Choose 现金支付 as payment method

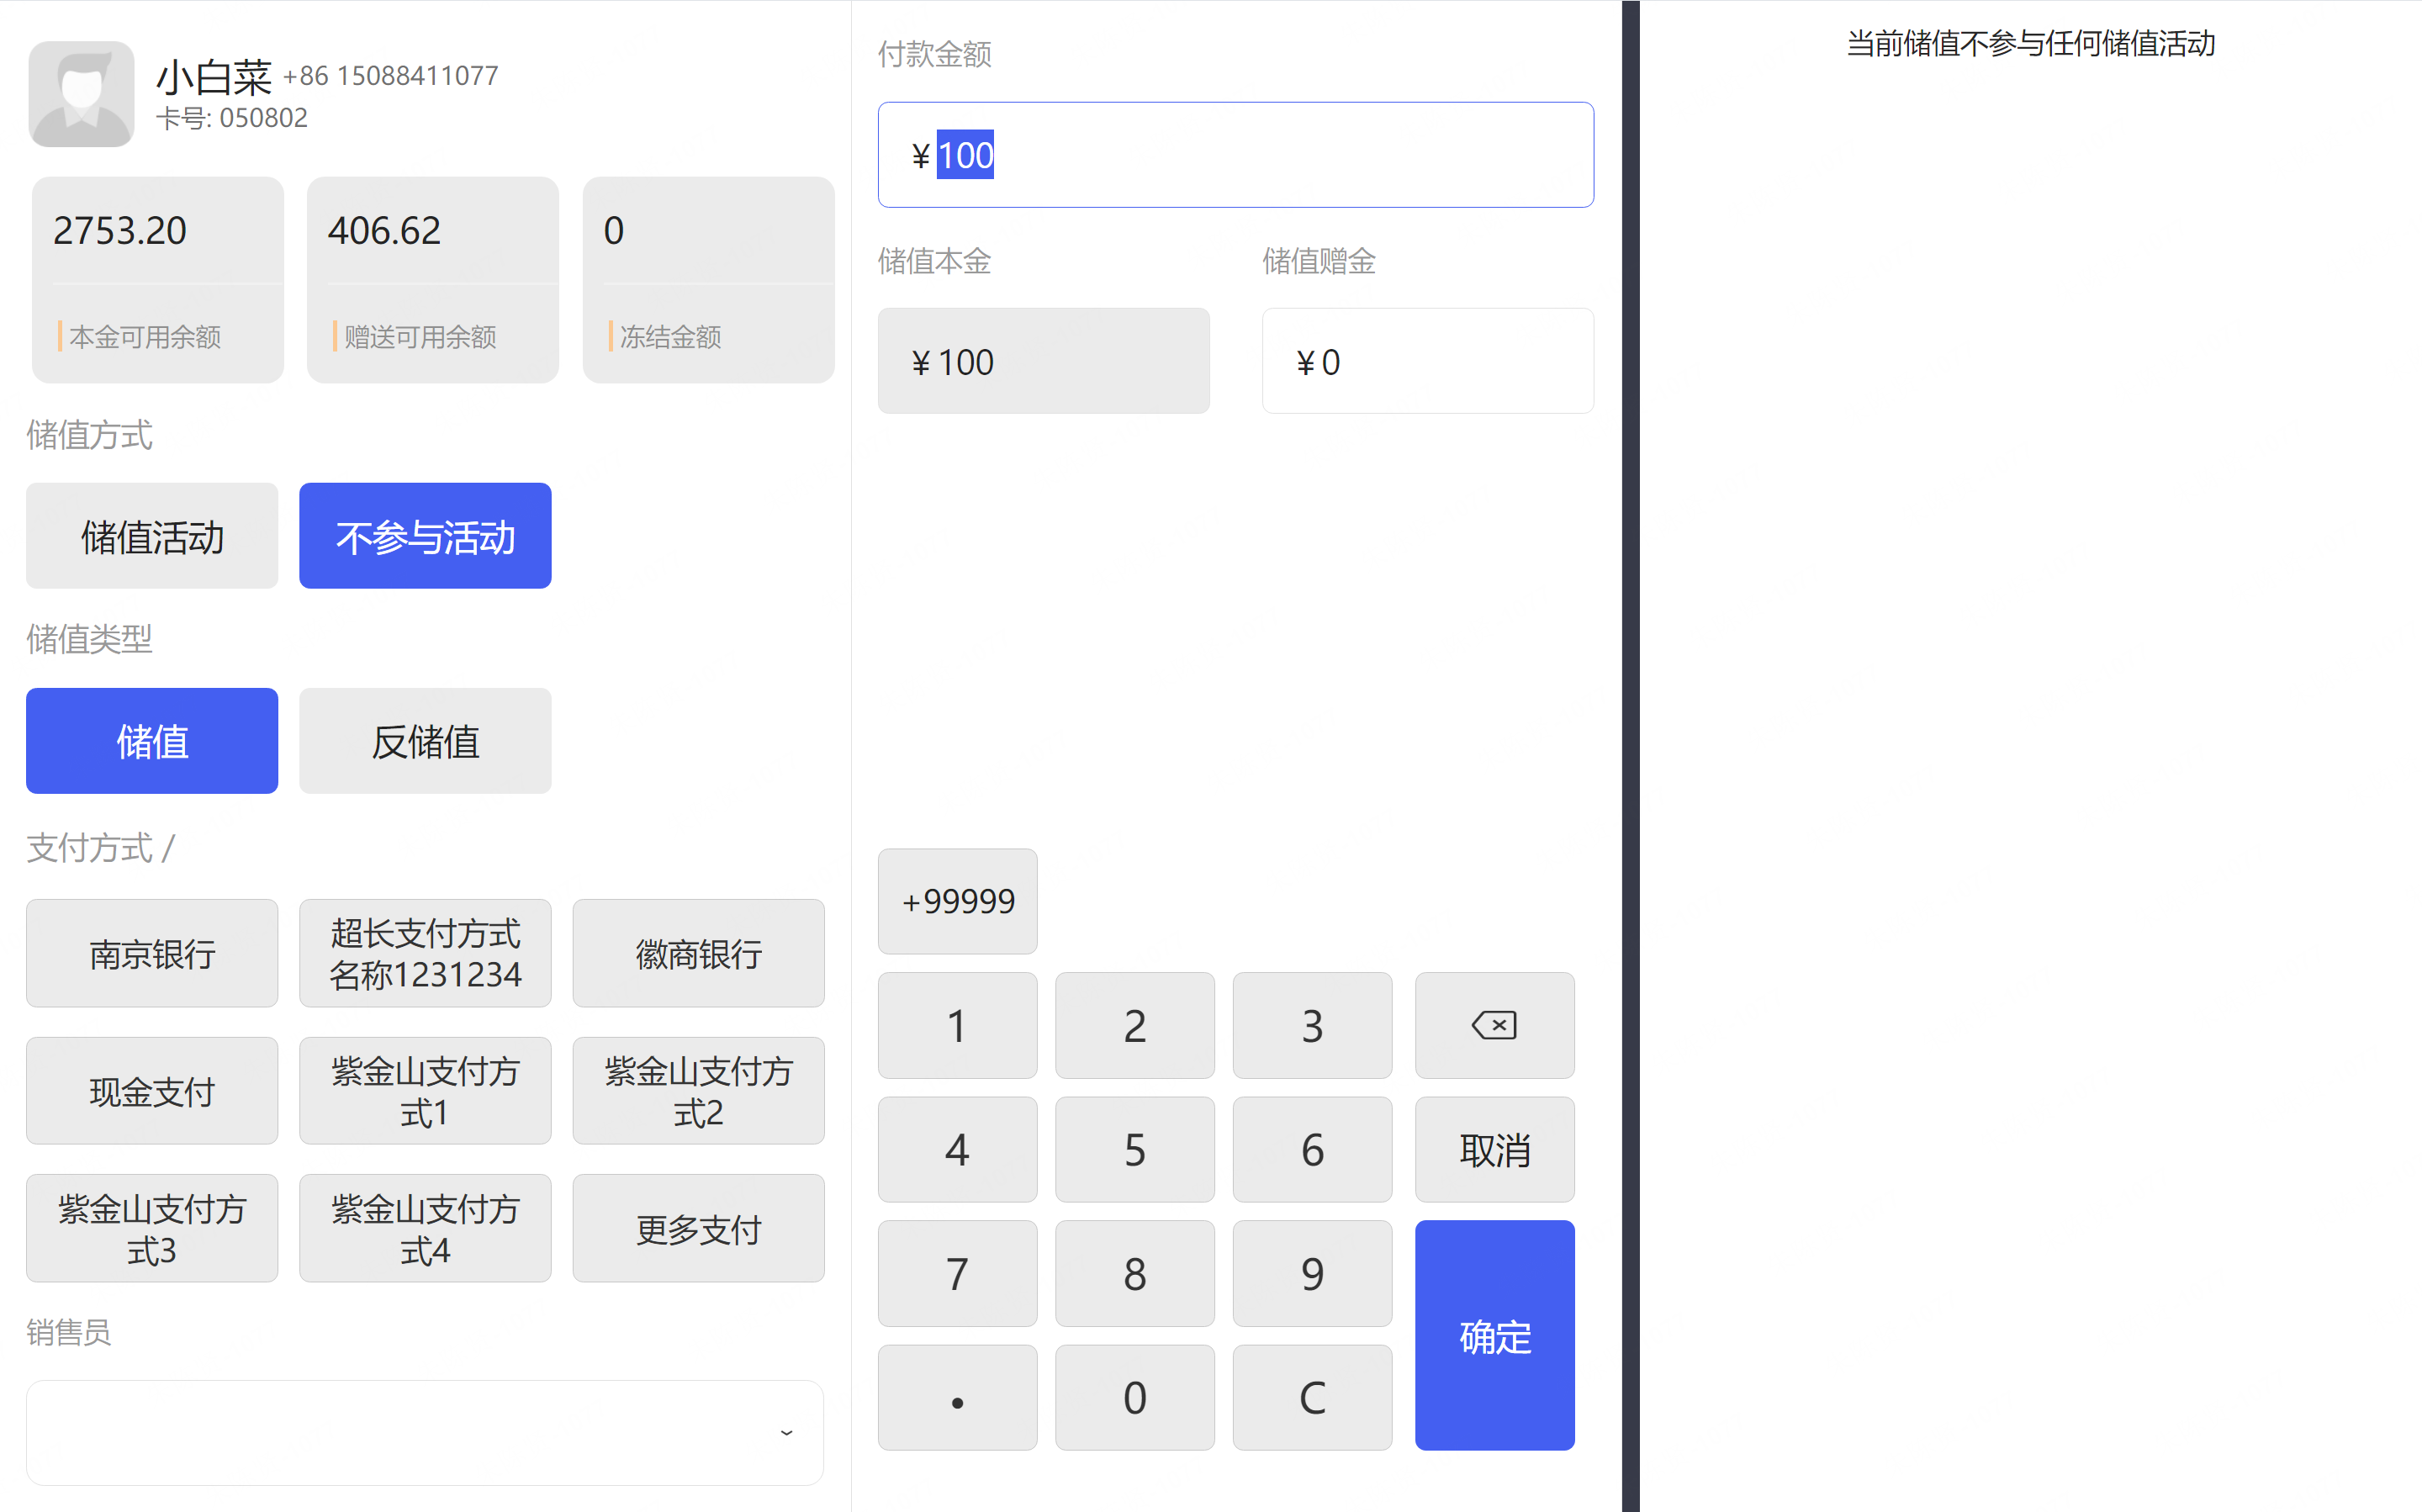(x=152, y=1090)
